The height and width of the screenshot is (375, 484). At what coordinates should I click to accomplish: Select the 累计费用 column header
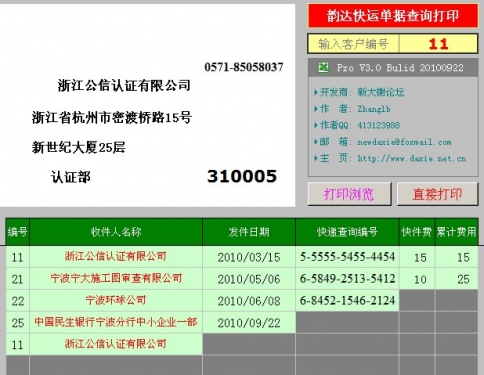457,232
